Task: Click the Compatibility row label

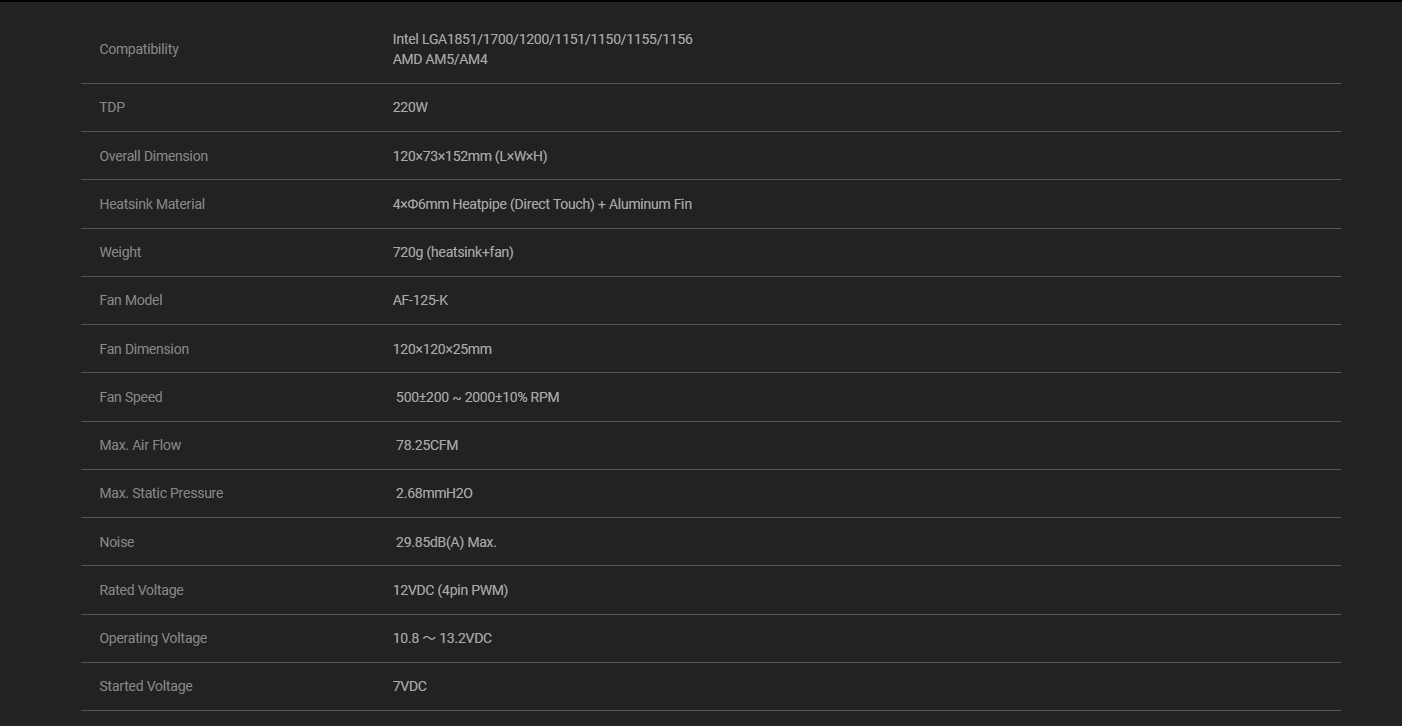Action: (139, 49)
